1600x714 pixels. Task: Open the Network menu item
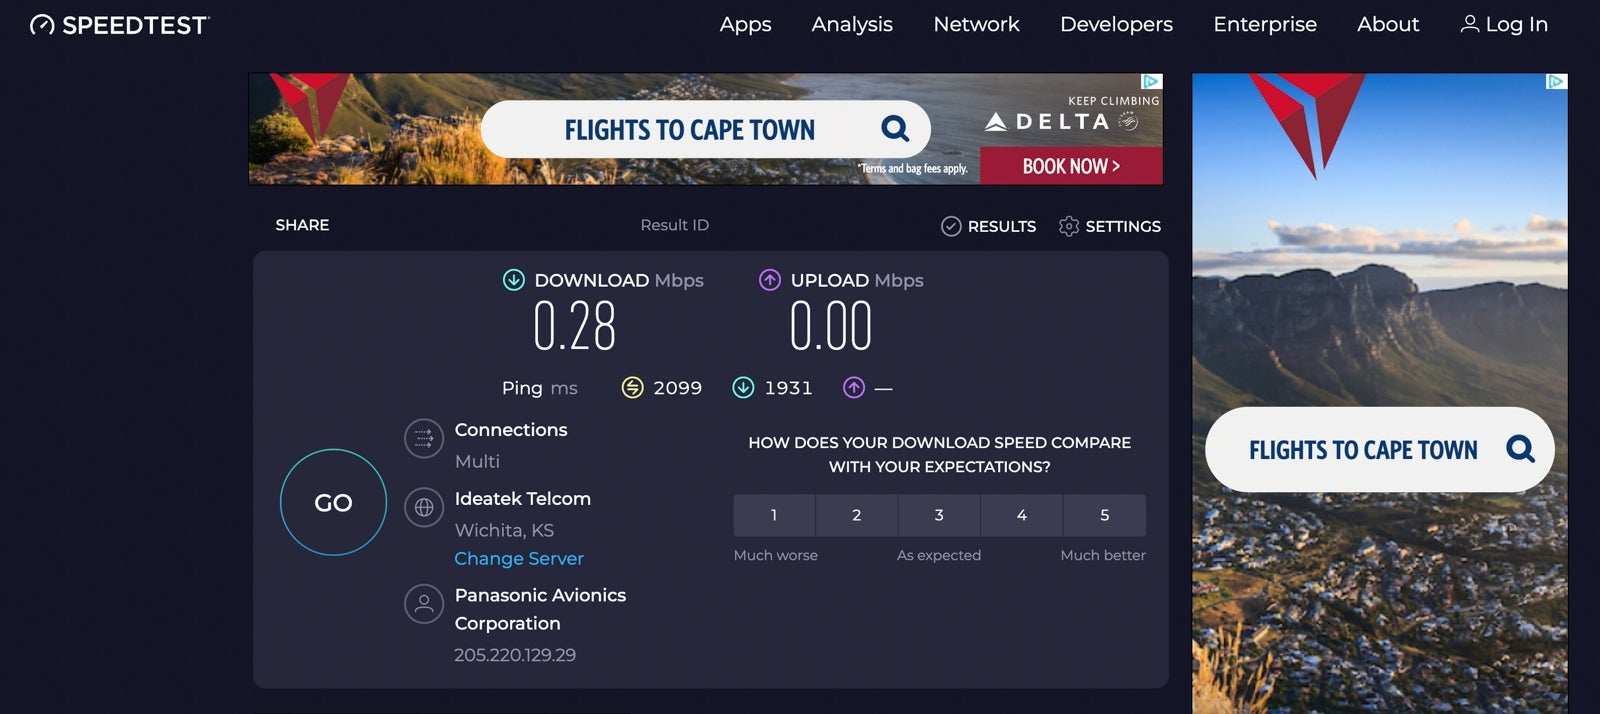[x=976, y=24]
